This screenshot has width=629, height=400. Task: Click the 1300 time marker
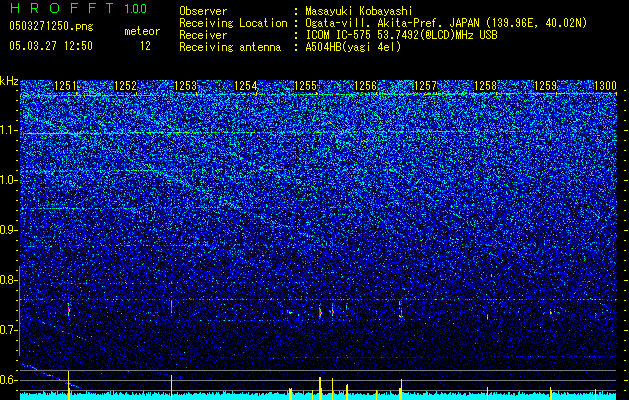pyautogui.click(x=605, y=86)
